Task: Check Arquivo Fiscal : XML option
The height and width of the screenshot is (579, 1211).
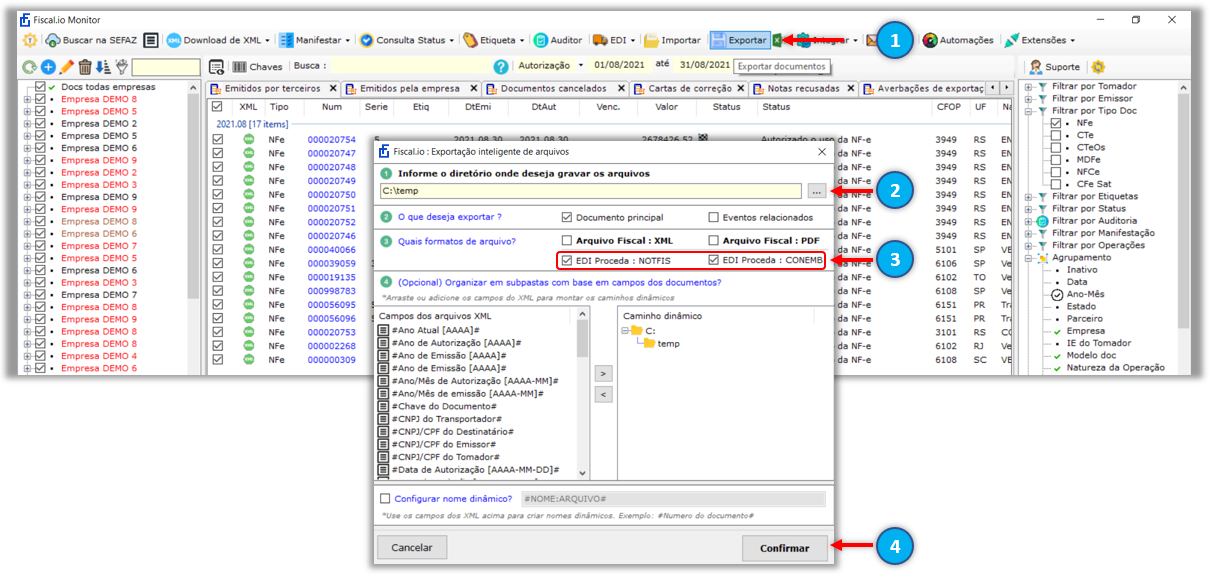Action: (567, 240)
